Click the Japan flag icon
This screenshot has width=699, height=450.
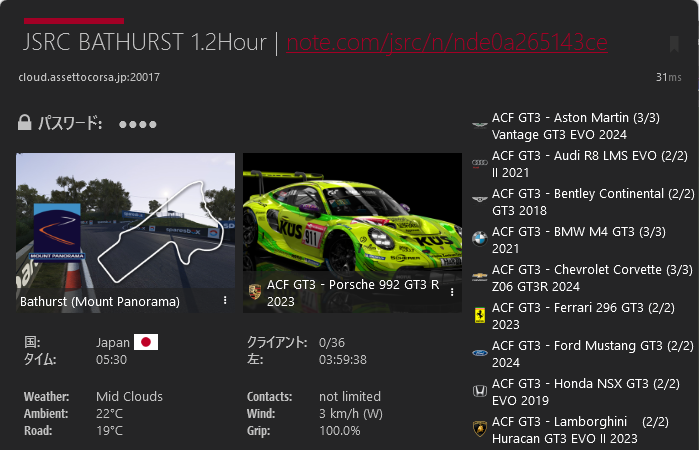point(146,342)
